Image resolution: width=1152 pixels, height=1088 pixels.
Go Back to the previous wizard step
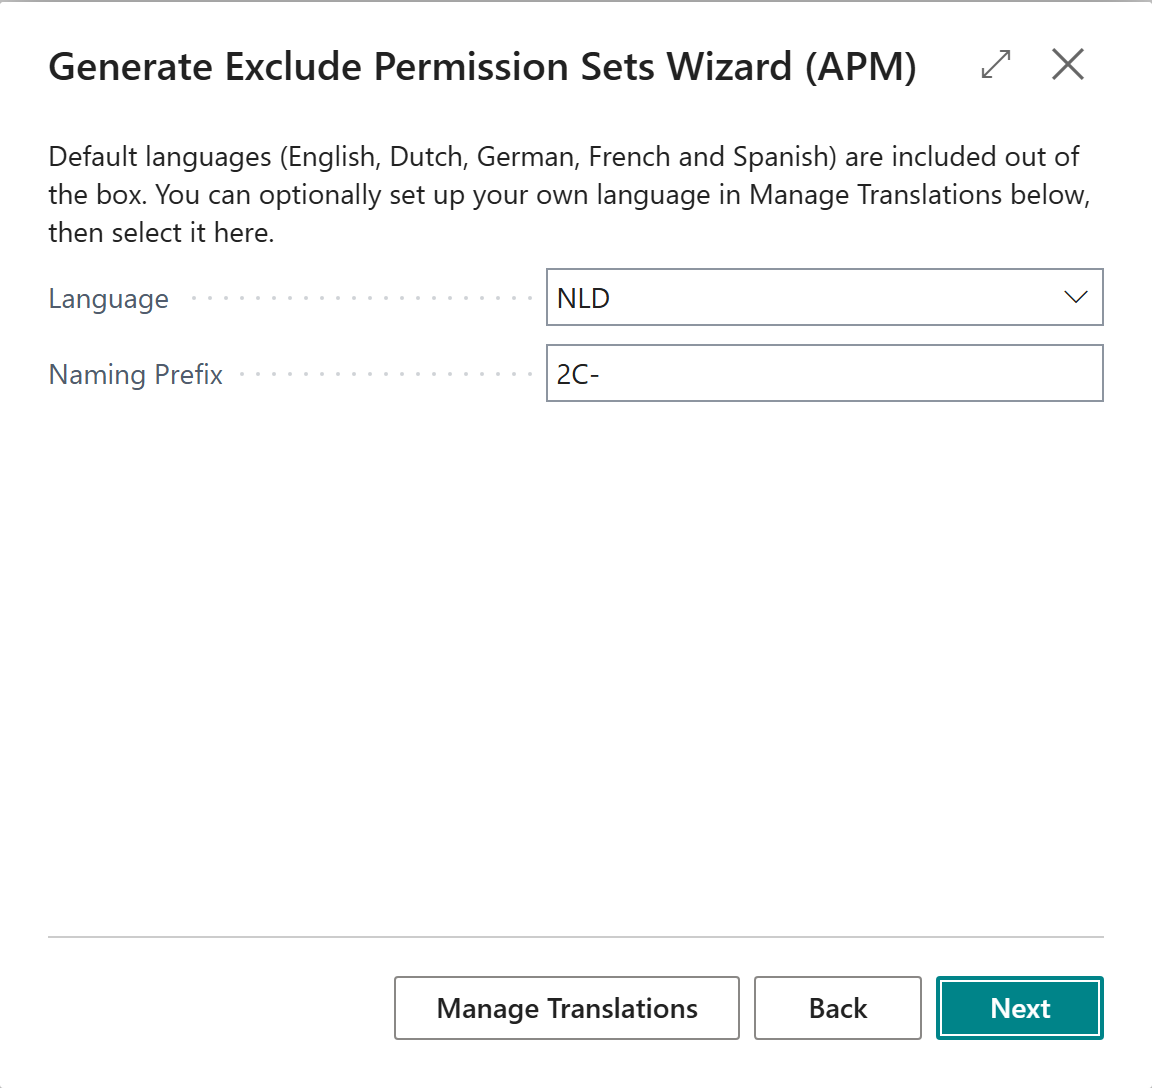pos(838,1008)
